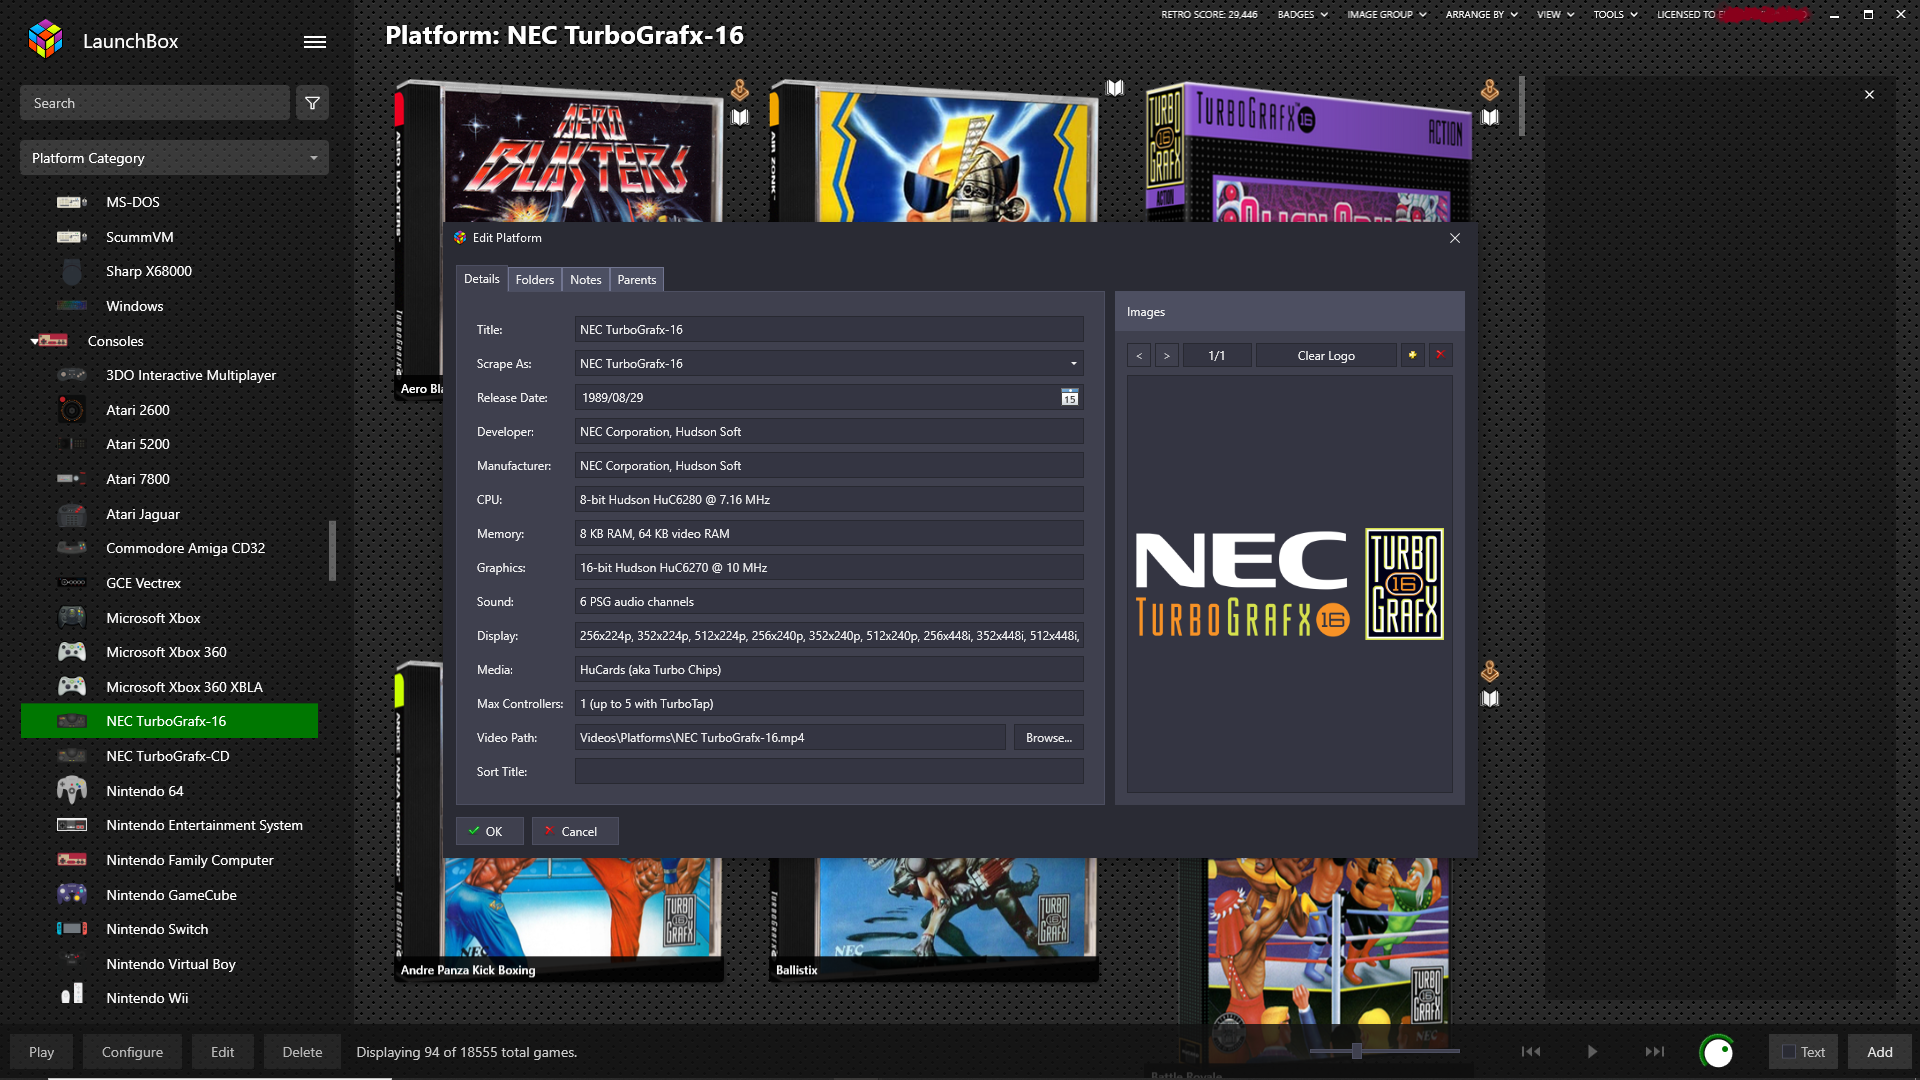
Task: Click the joystick badge on the purple TurboGrafx box
Action: pos(1490,90)
